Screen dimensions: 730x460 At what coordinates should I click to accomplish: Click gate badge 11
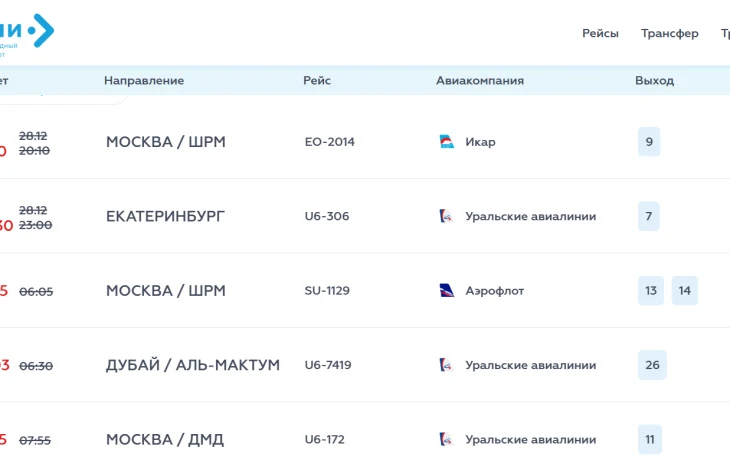pos(650,440)
